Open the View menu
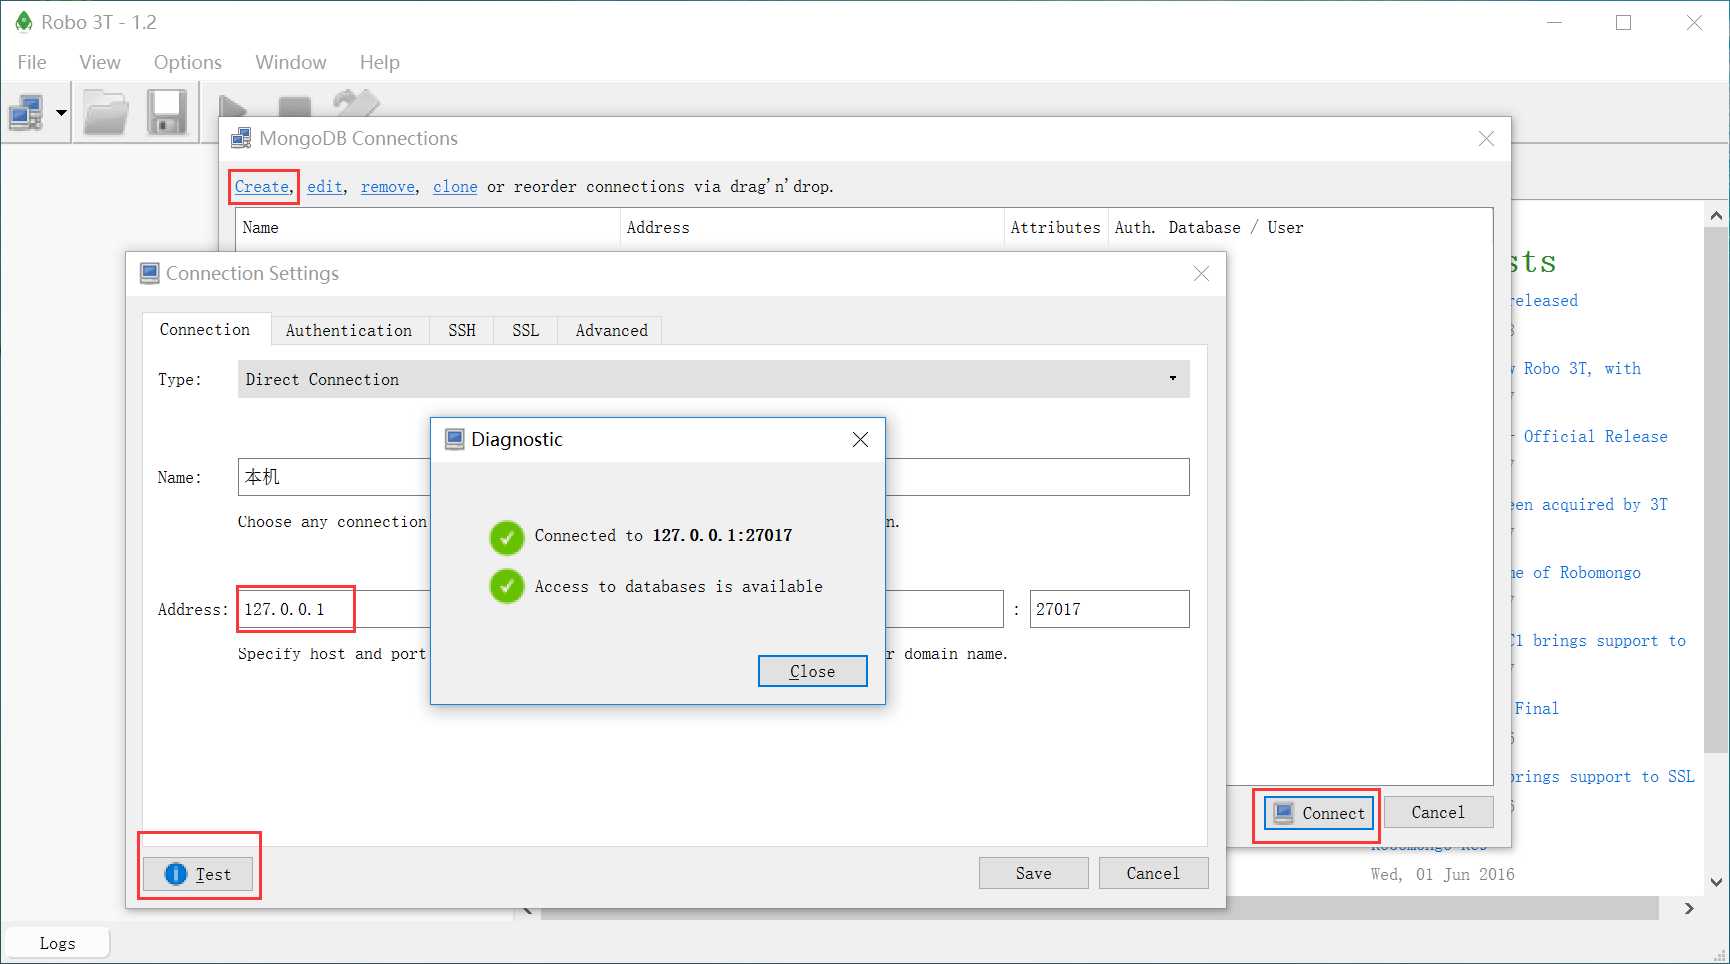Viewport: 1730px width, 964px height. click(x=100, y=62)
